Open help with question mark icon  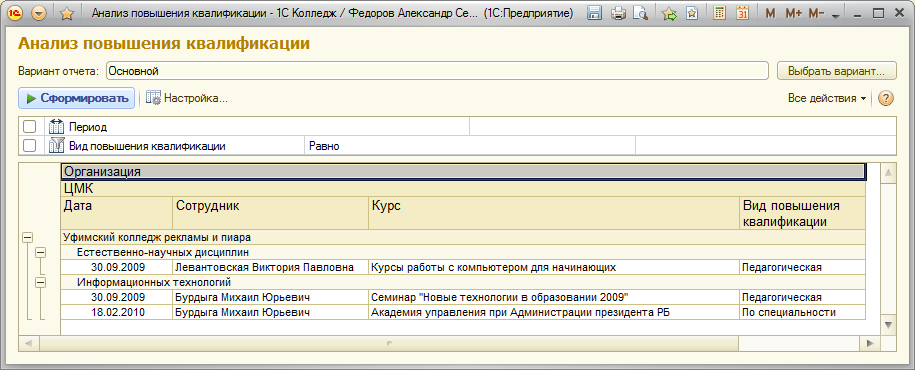point(885,98)
